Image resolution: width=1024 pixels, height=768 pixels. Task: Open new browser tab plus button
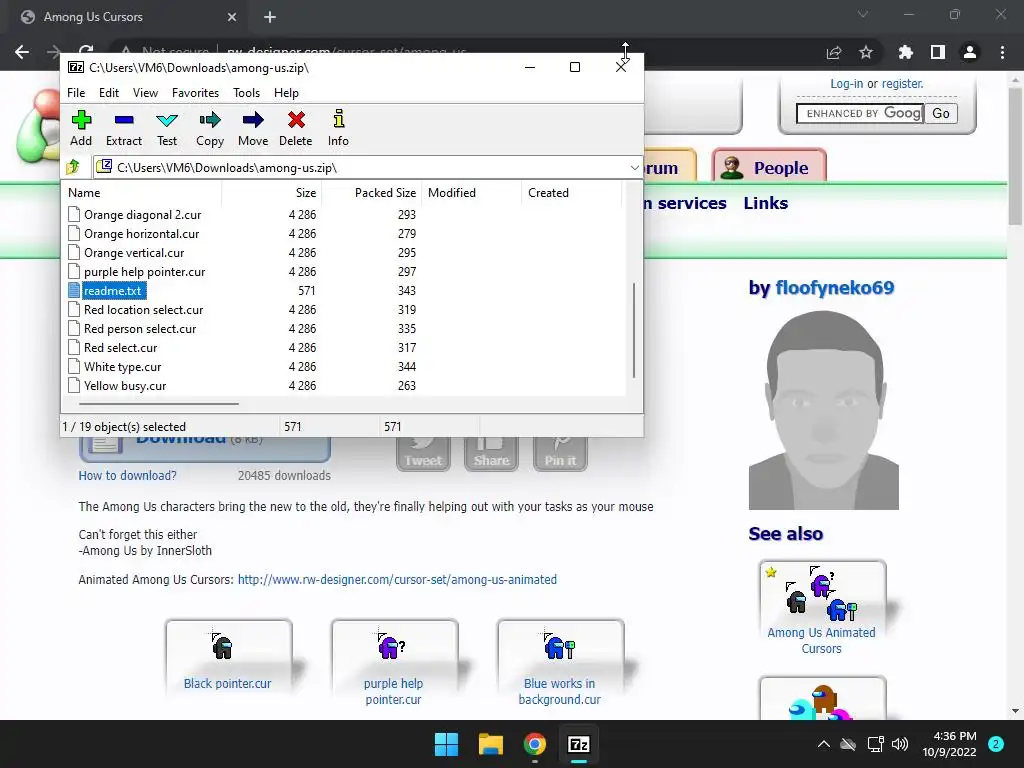(270, 17)
